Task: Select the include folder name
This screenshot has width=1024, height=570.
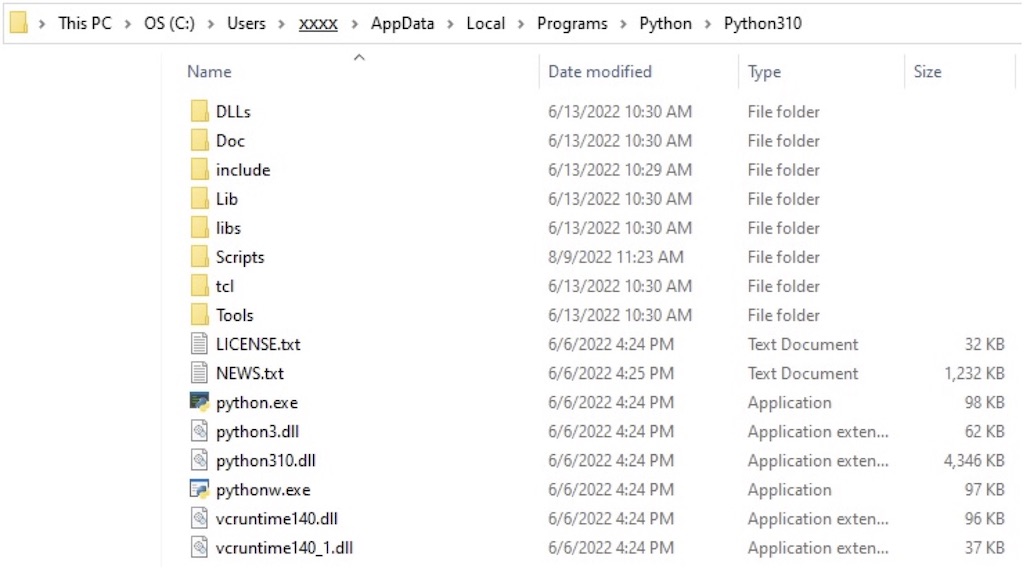Action: pyautogui.click(x=243, y=170)
